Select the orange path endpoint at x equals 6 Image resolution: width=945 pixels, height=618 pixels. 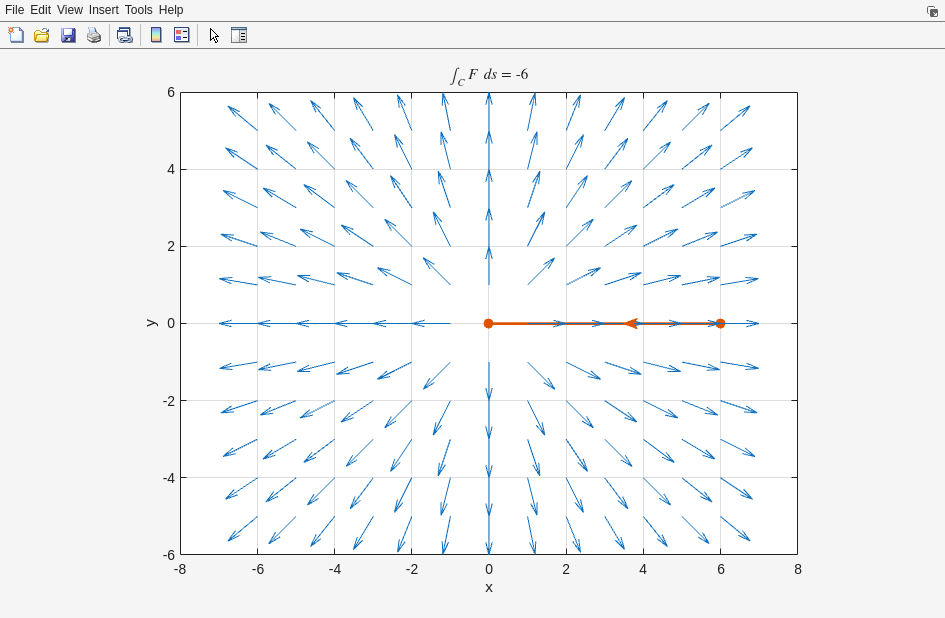720,323
